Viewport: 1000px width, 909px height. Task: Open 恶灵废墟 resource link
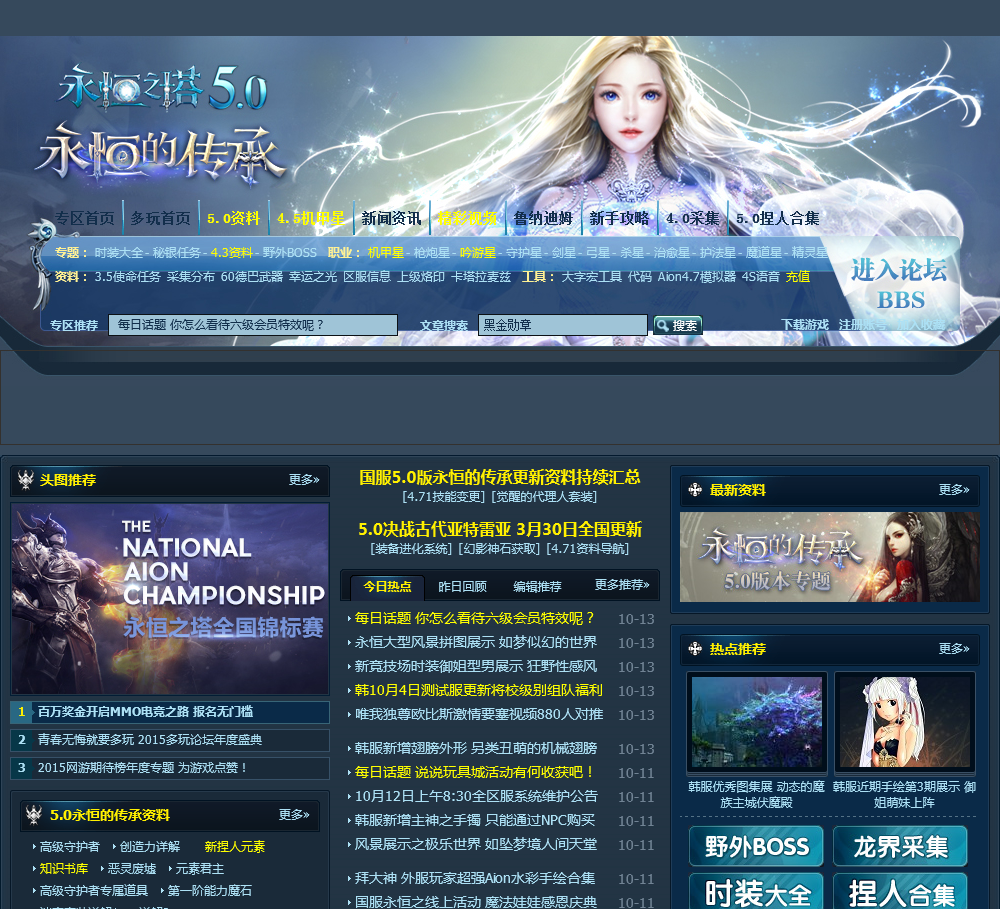point(131,869)
